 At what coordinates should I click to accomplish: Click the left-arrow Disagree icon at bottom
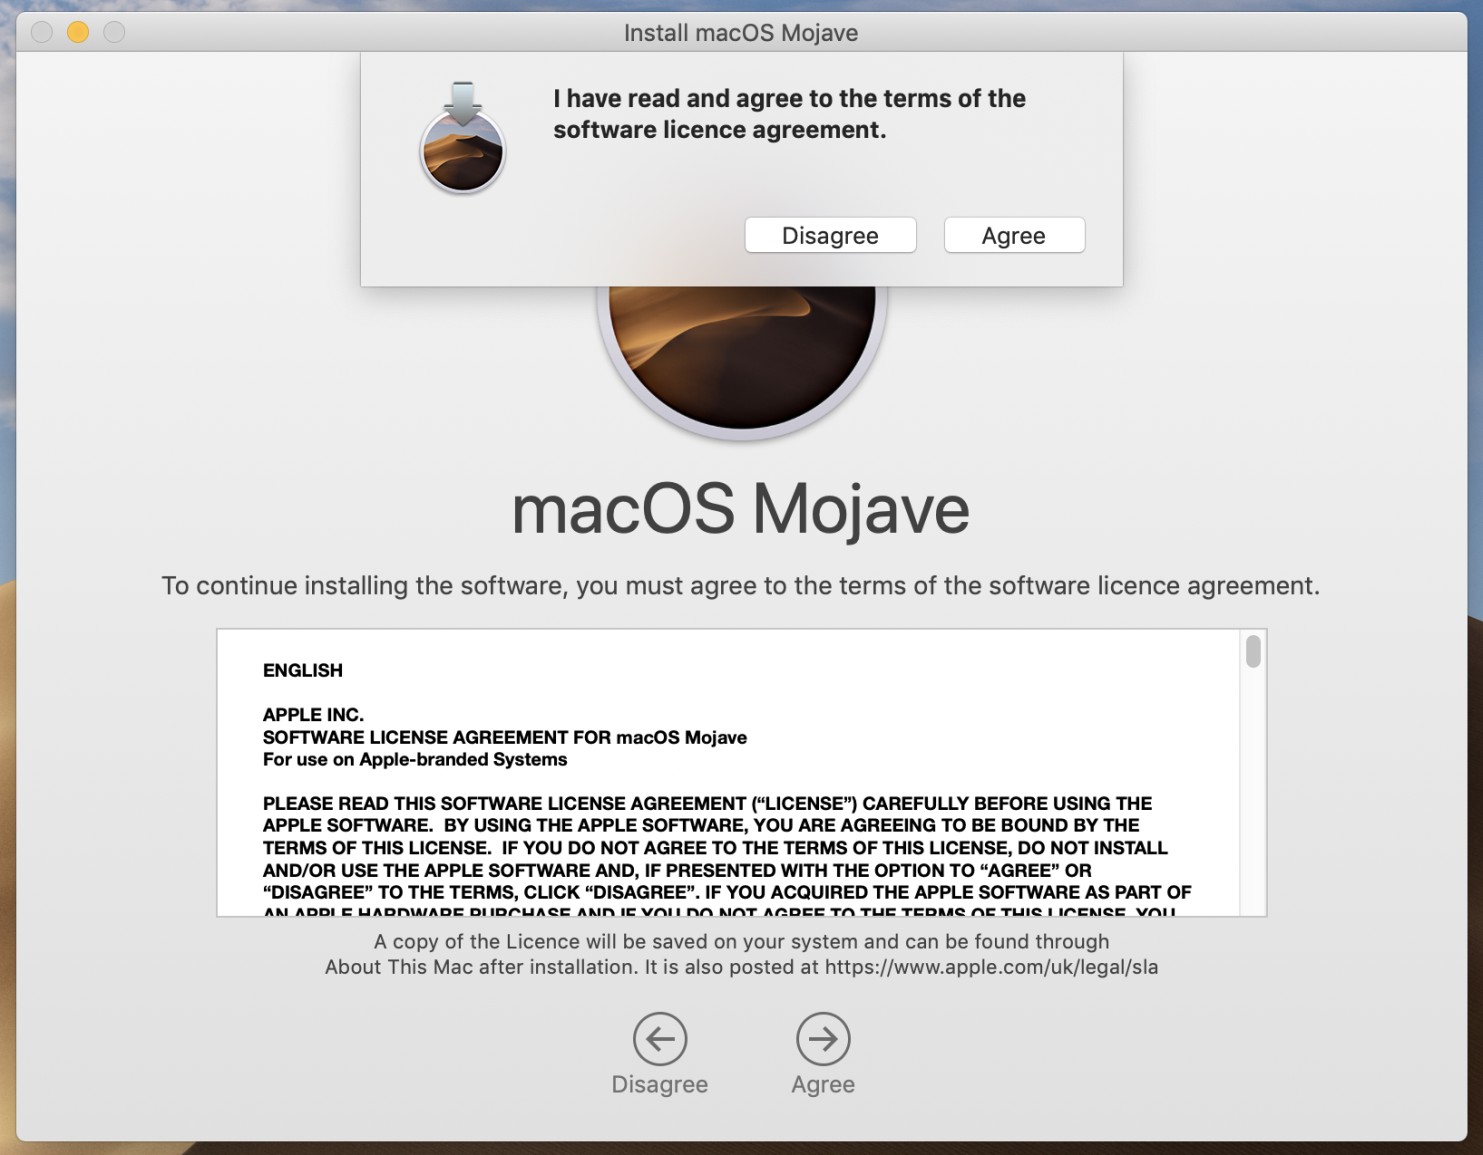[660, 1039]
